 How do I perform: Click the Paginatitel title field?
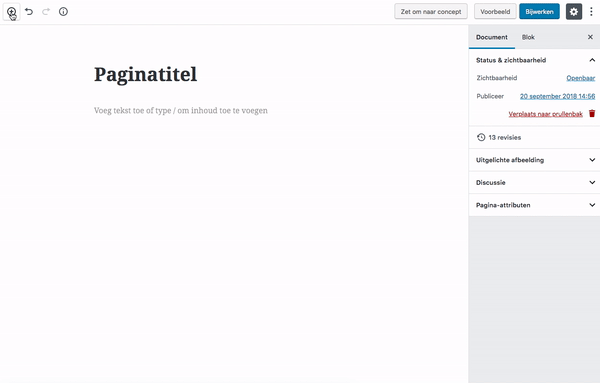[x=145, y=75]
